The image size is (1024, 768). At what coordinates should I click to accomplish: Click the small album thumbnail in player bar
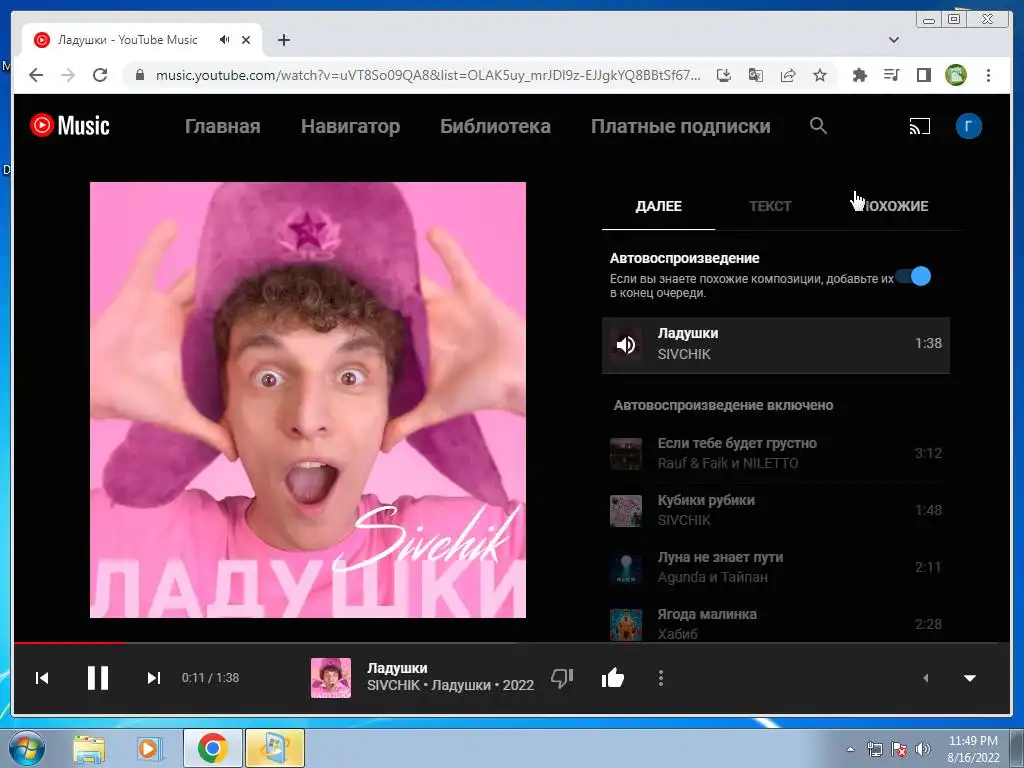[x=330, y=678]
